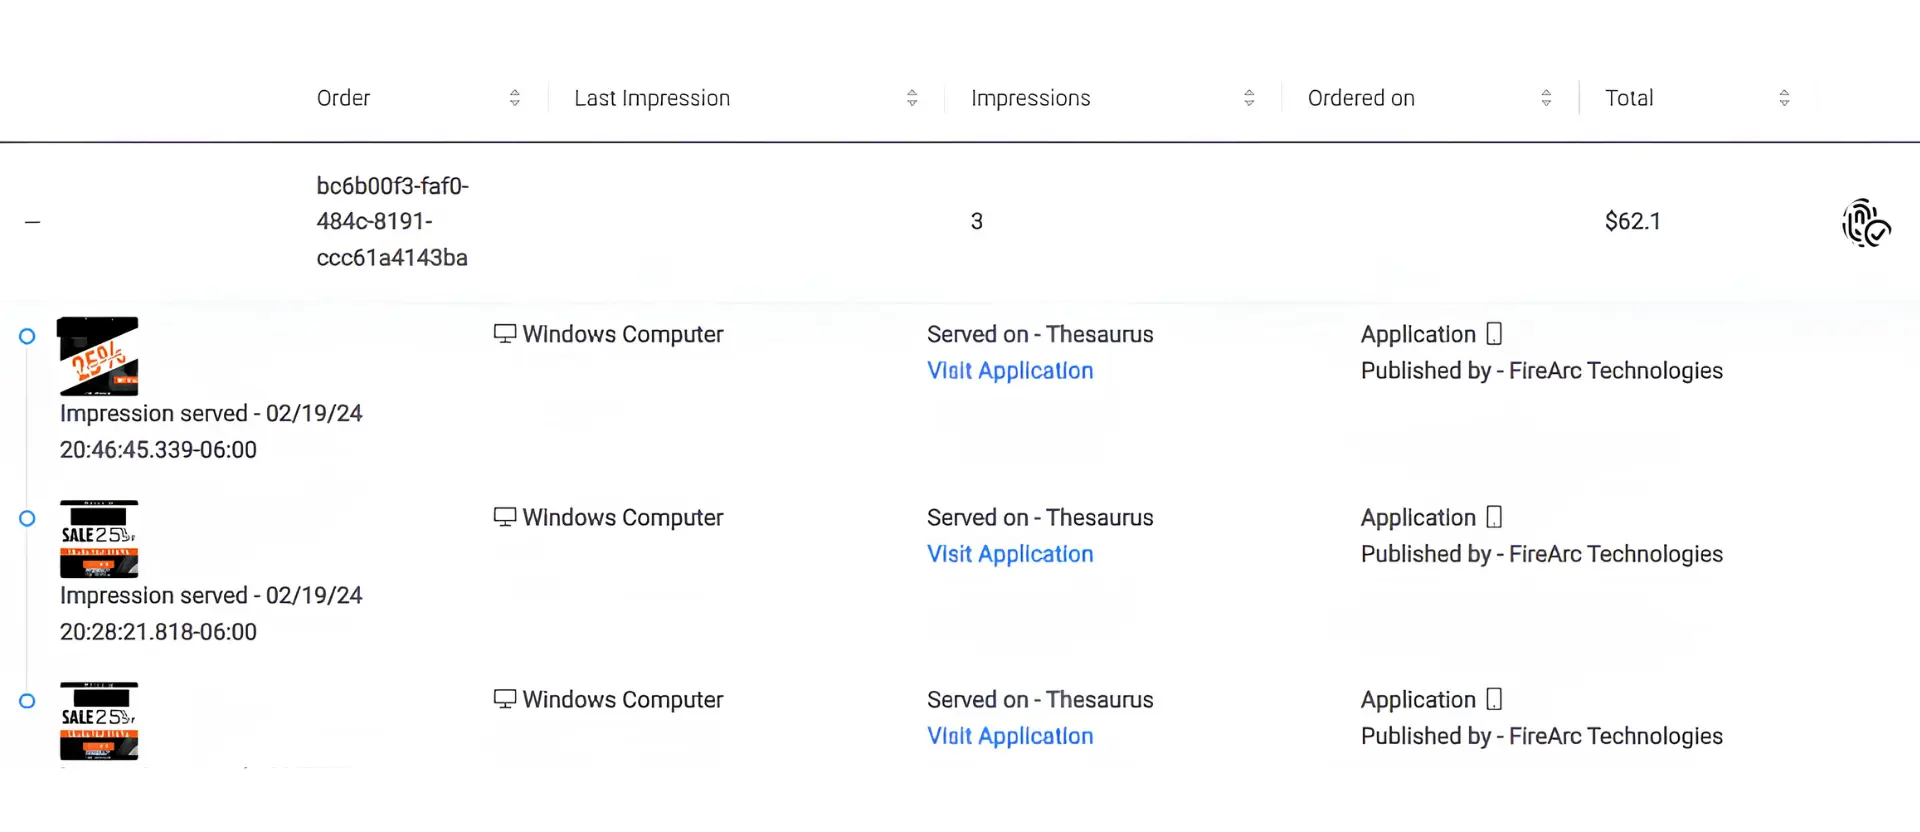Click the fingerprint verification icon

(1866, 223)
